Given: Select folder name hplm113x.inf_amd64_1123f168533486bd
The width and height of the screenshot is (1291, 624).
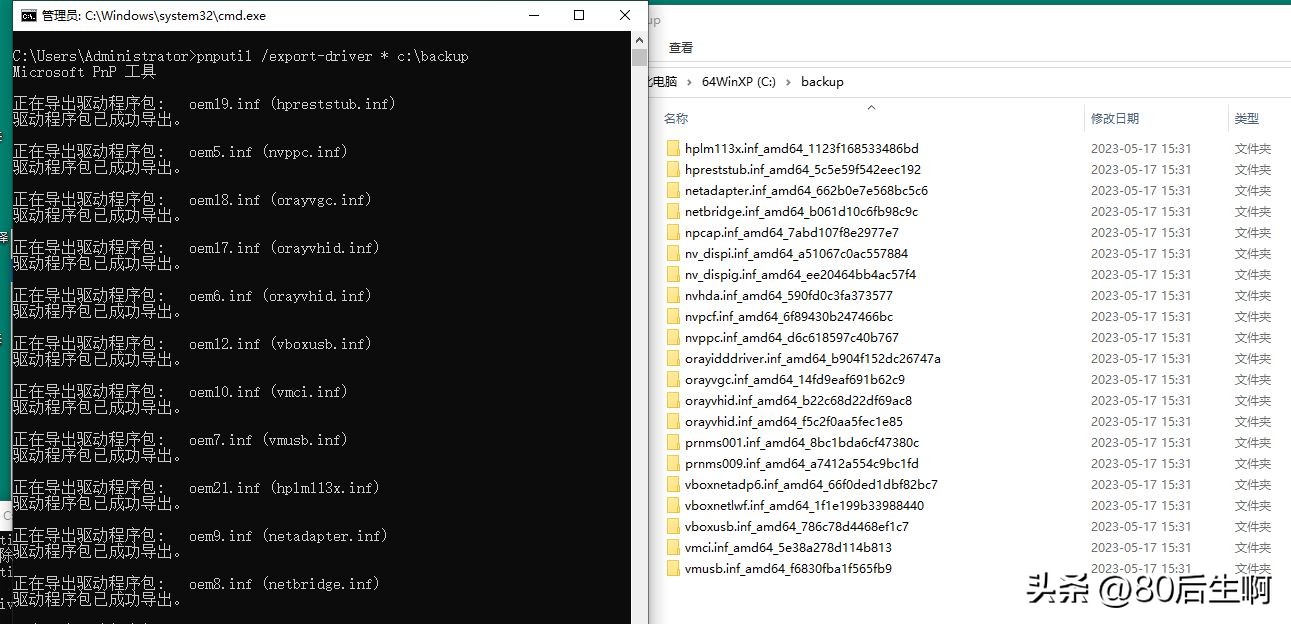Looking at the screenshot, I should point(802,149).
